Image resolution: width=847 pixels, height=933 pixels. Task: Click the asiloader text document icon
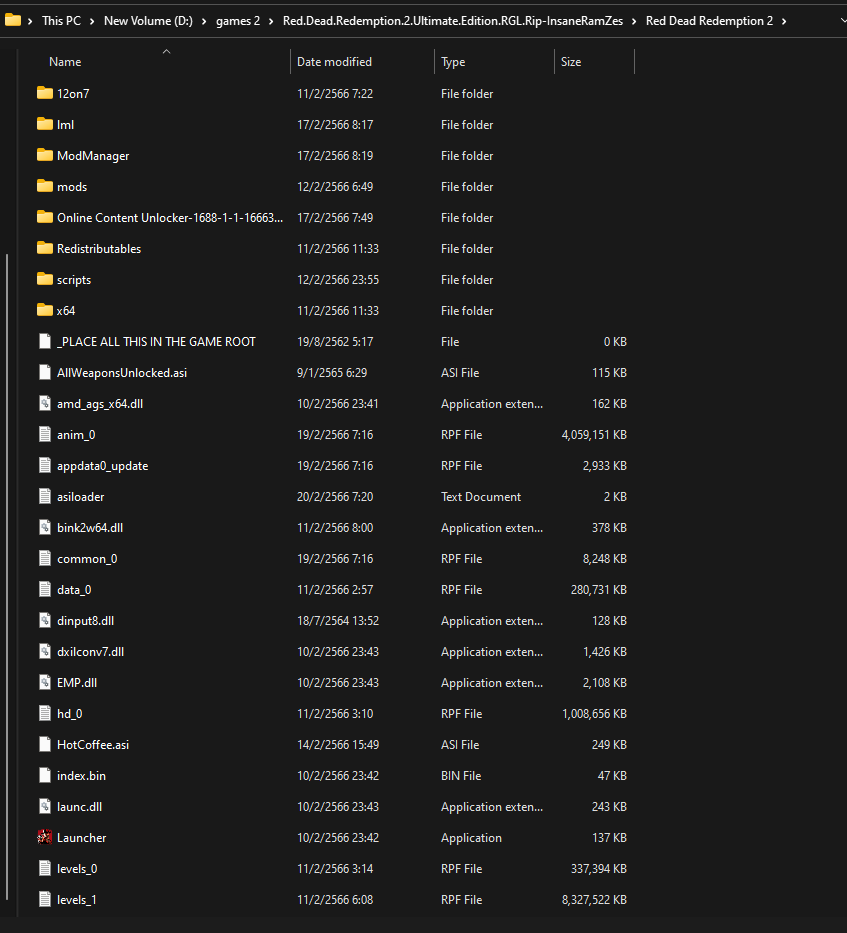click(44, 496)
